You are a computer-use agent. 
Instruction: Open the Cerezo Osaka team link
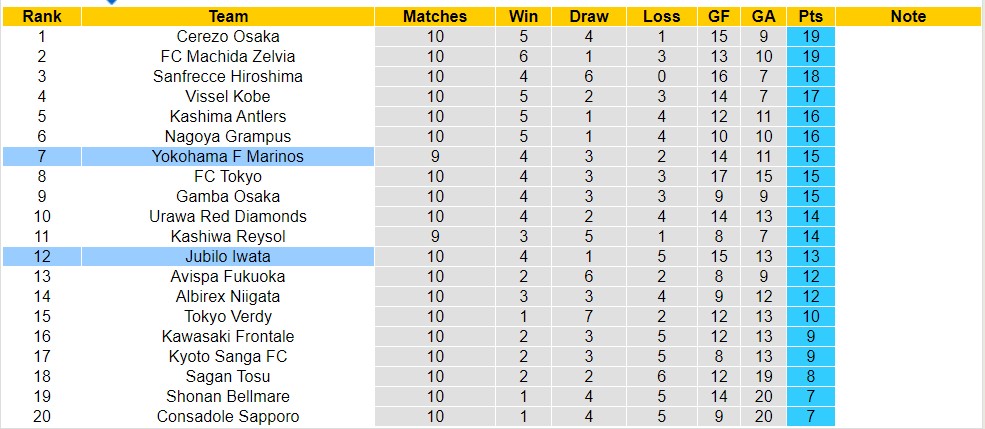click(x=228, y=36)
